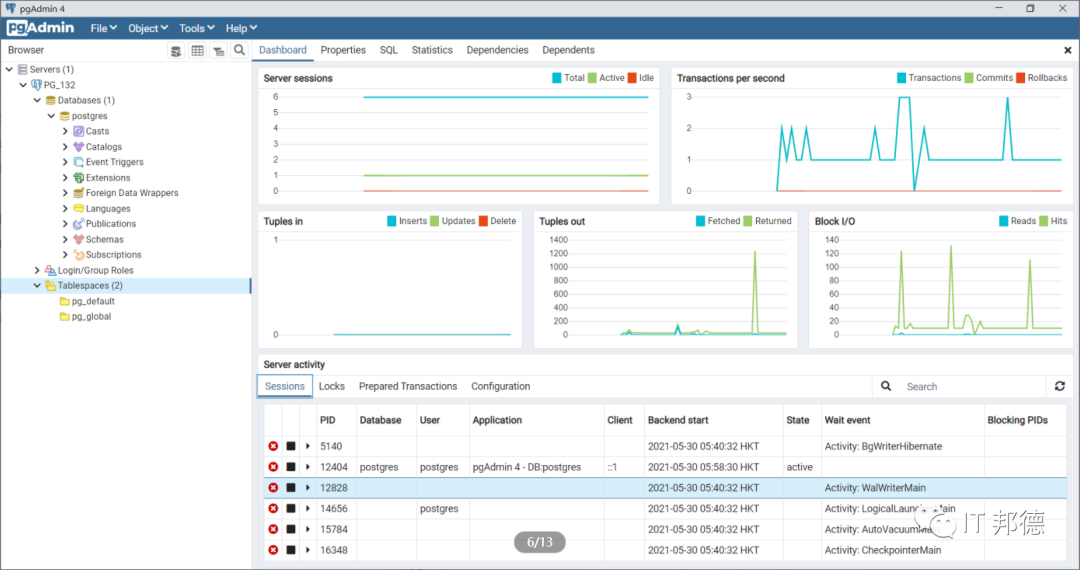1080x570 pixels.
Task: Switch to the Dependencies tab
Action: (x=497, y=50)
